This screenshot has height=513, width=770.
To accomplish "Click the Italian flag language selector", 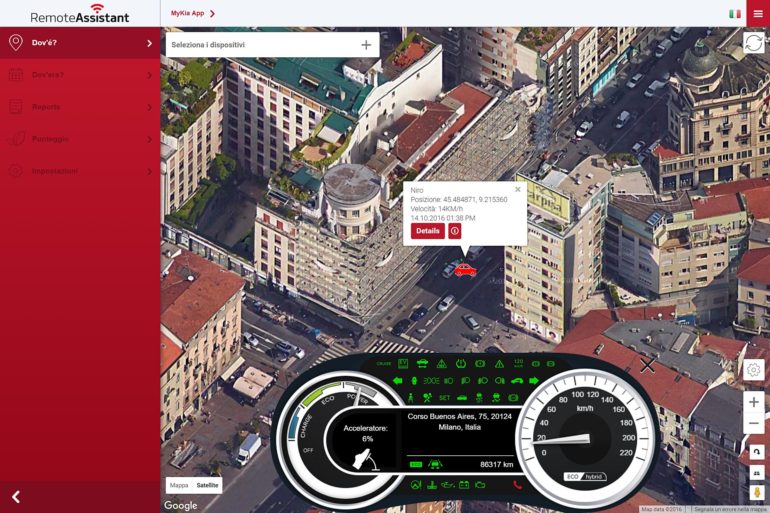I will point(735,14).
